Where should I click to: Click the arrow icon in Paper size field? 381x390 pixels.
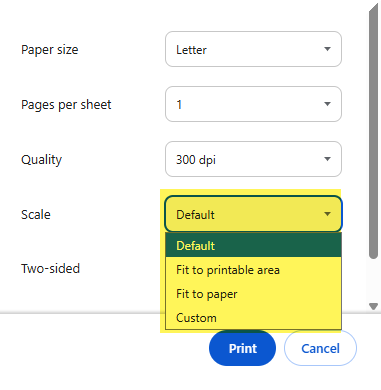click(x=327, y=49)
